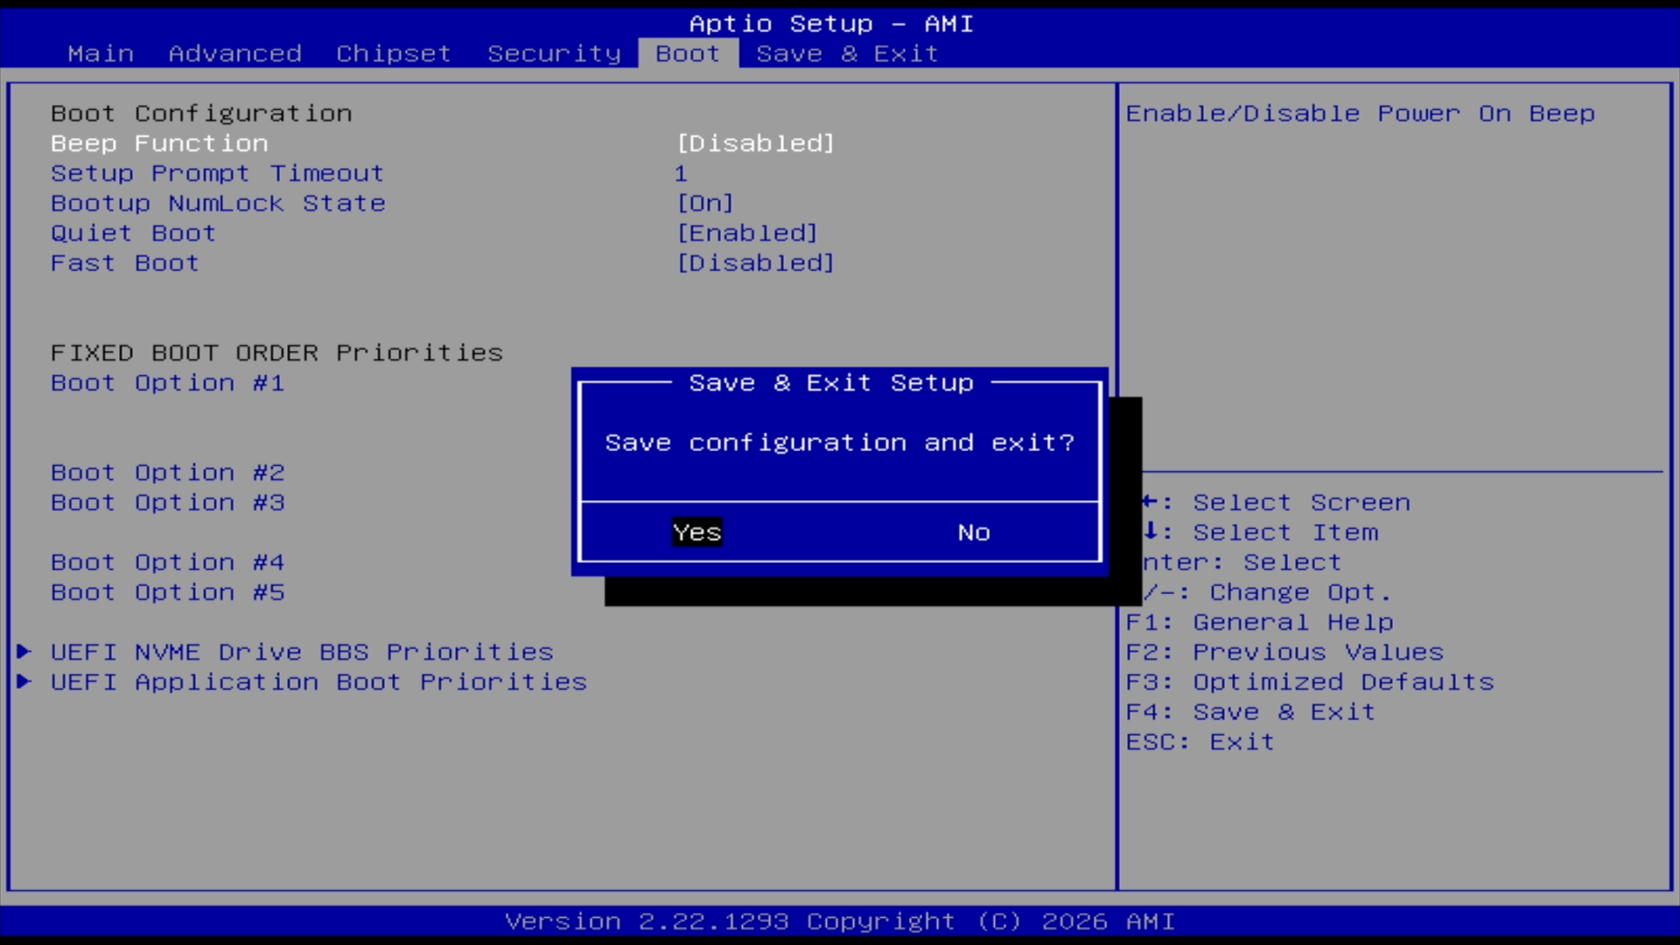
Task: Click the FIXED BOOT ORDER Priorities heading
Action: pos(277,353)
